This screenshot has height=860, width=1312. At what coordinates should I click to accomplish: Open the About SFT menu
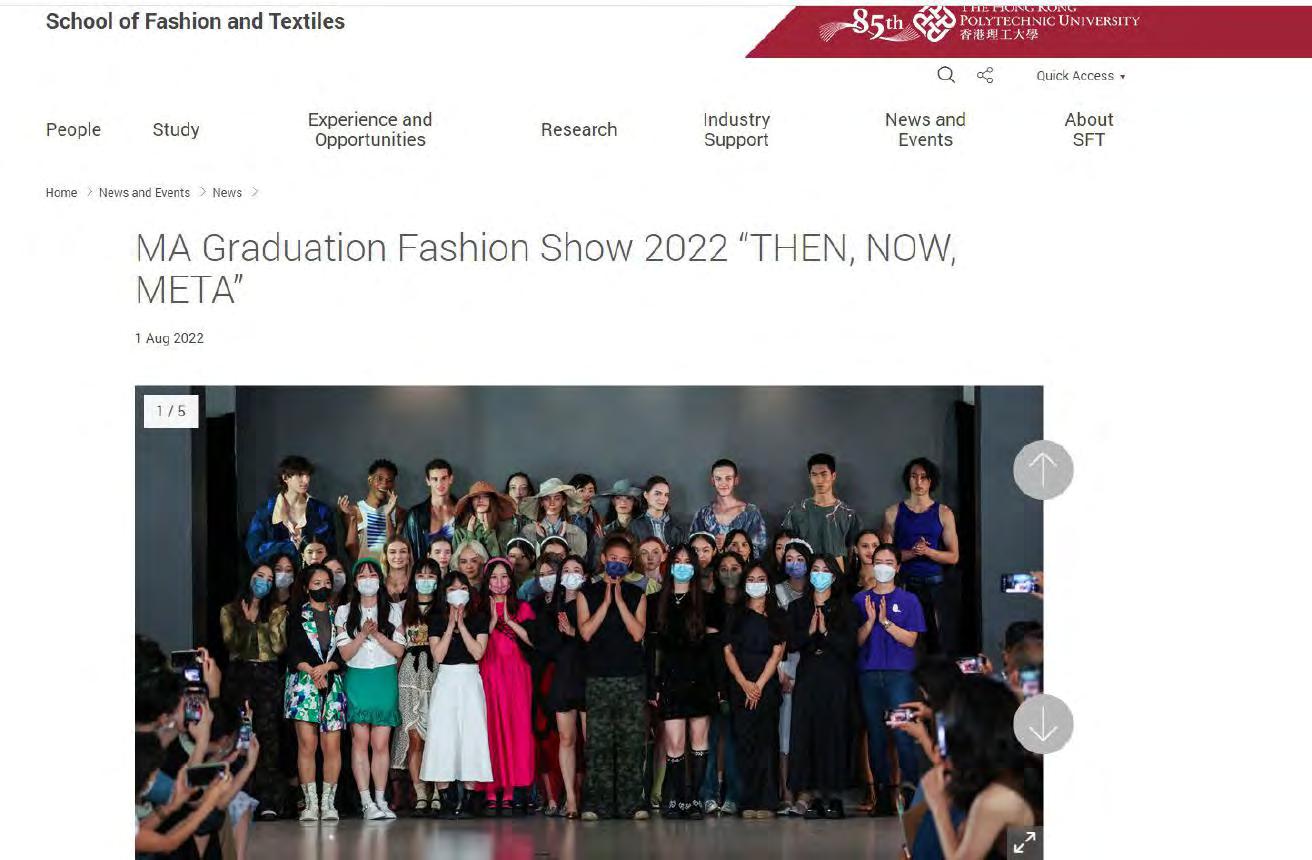[x=1088, y=129]
